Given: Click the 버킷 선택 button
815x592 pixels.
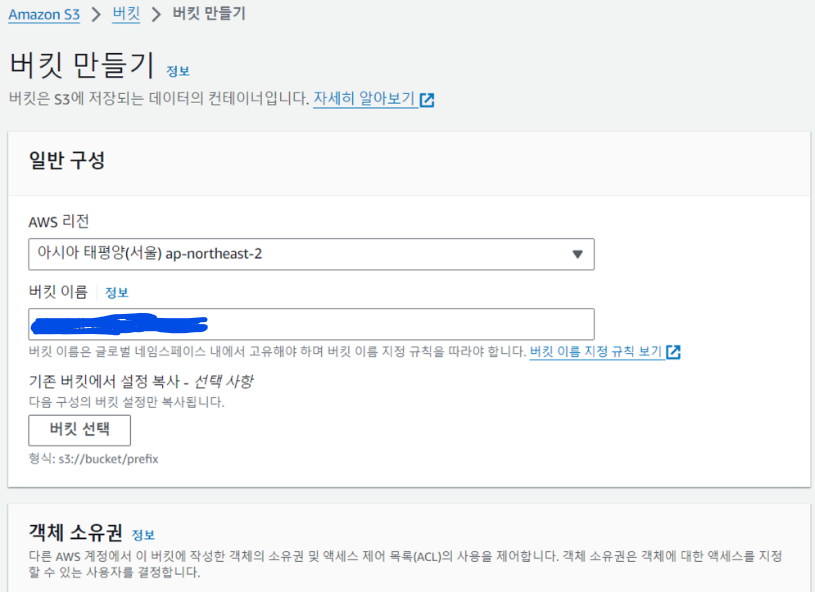Looking at the screenshot, I should [80, 430].
